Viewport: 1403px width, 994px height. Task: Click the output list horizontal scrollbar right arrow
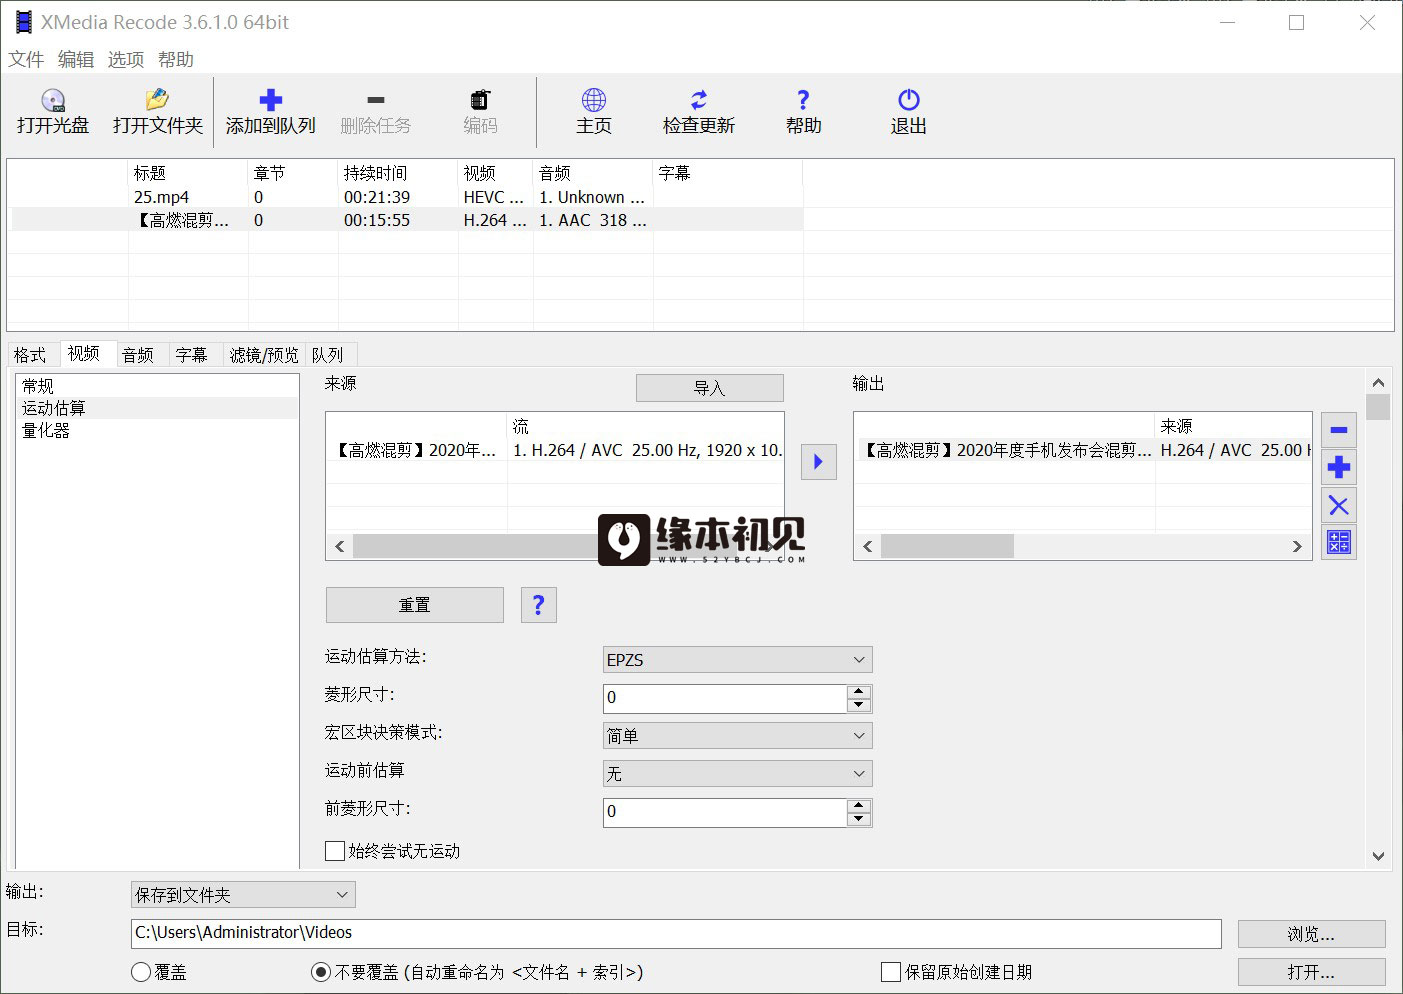tap(1297, 546)
